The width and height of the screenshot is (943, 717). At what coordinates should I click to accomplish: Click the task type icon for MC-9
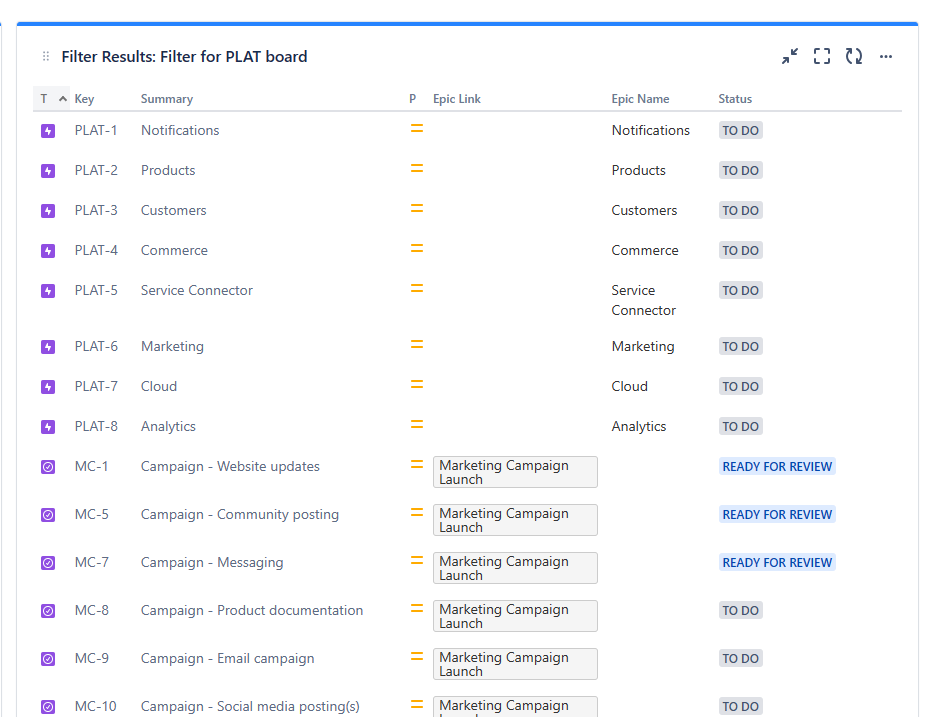pyautogui.click(x=48, y=659)
